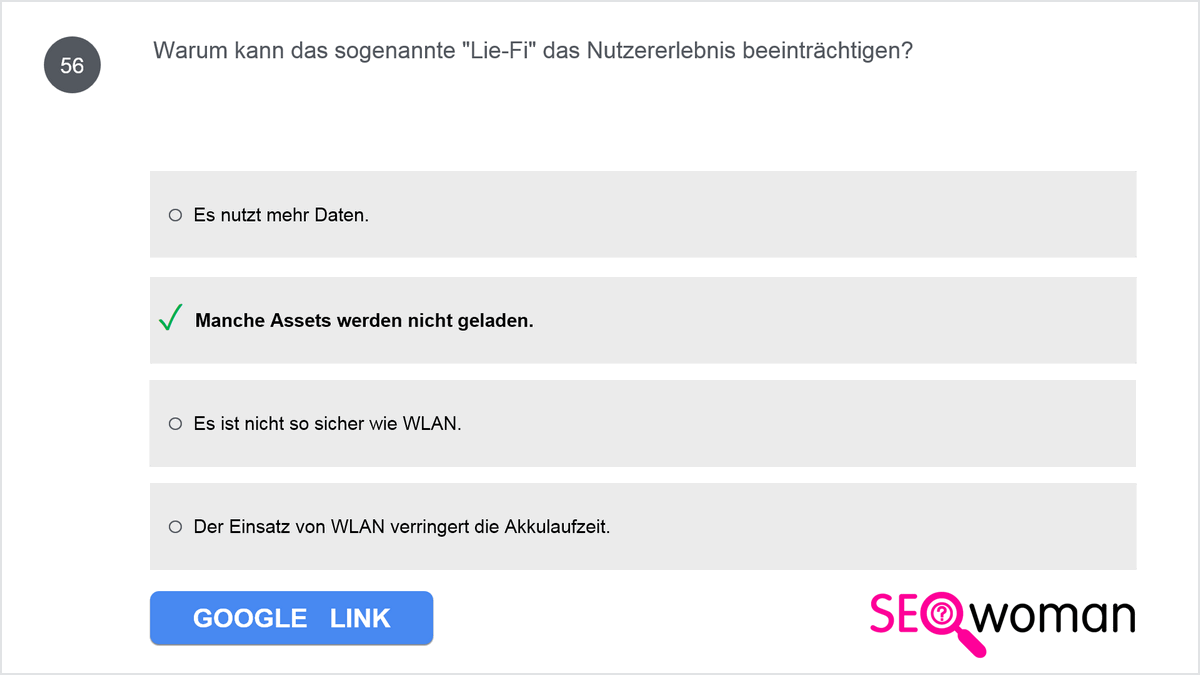Click the question number 56 badge
This screenshot has height=675, width=1200.
tap(72, 65)
